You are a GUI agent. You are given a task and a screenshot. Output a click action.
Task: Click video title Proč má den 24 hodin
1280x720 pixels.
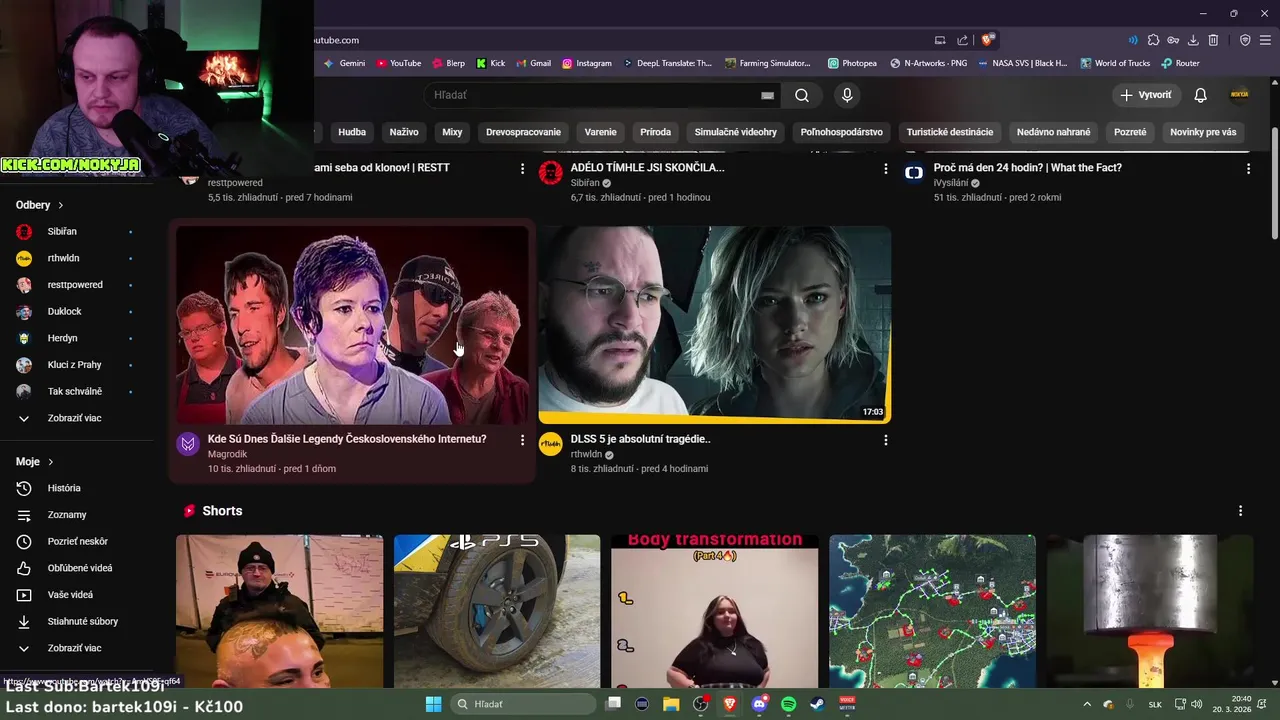tap(1028, 168)
